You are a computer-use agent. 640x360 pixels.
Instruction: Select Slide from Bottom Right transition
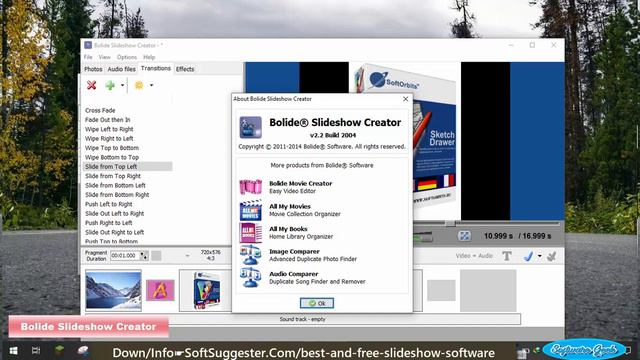(x=117, y=195)
